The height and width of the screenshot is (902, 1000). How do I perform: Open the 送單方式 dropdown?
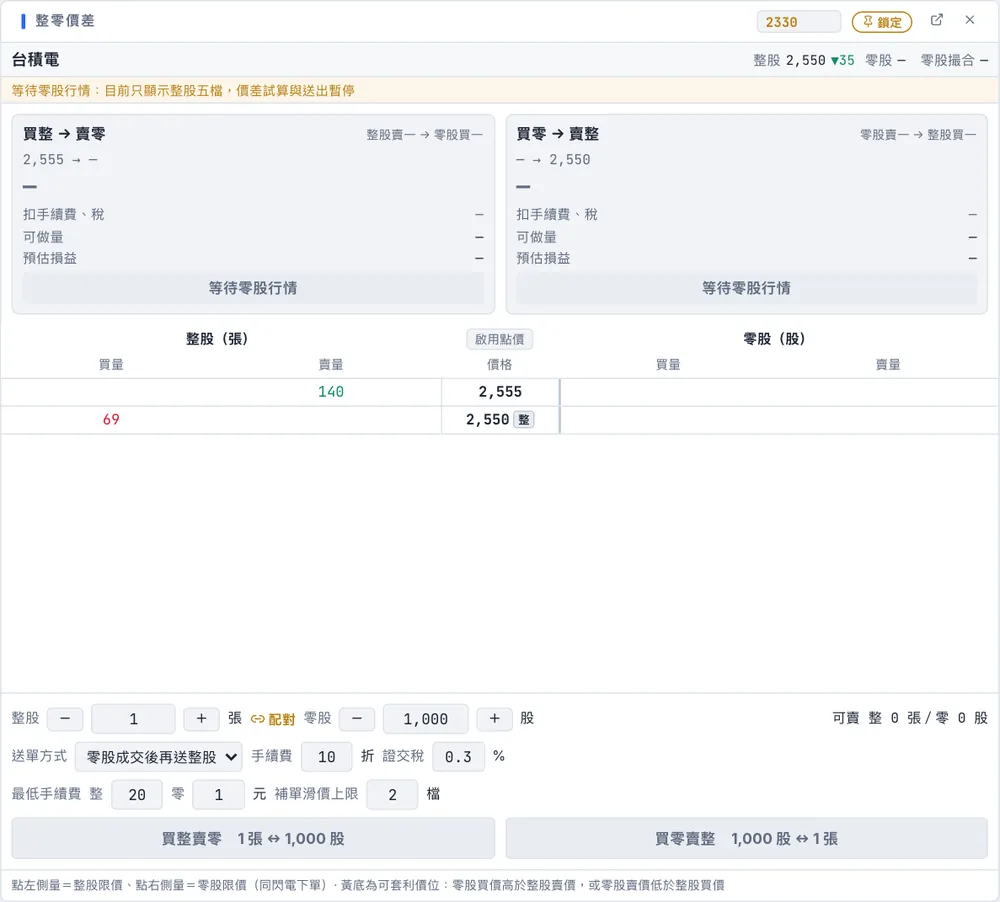tap(159, 757)
